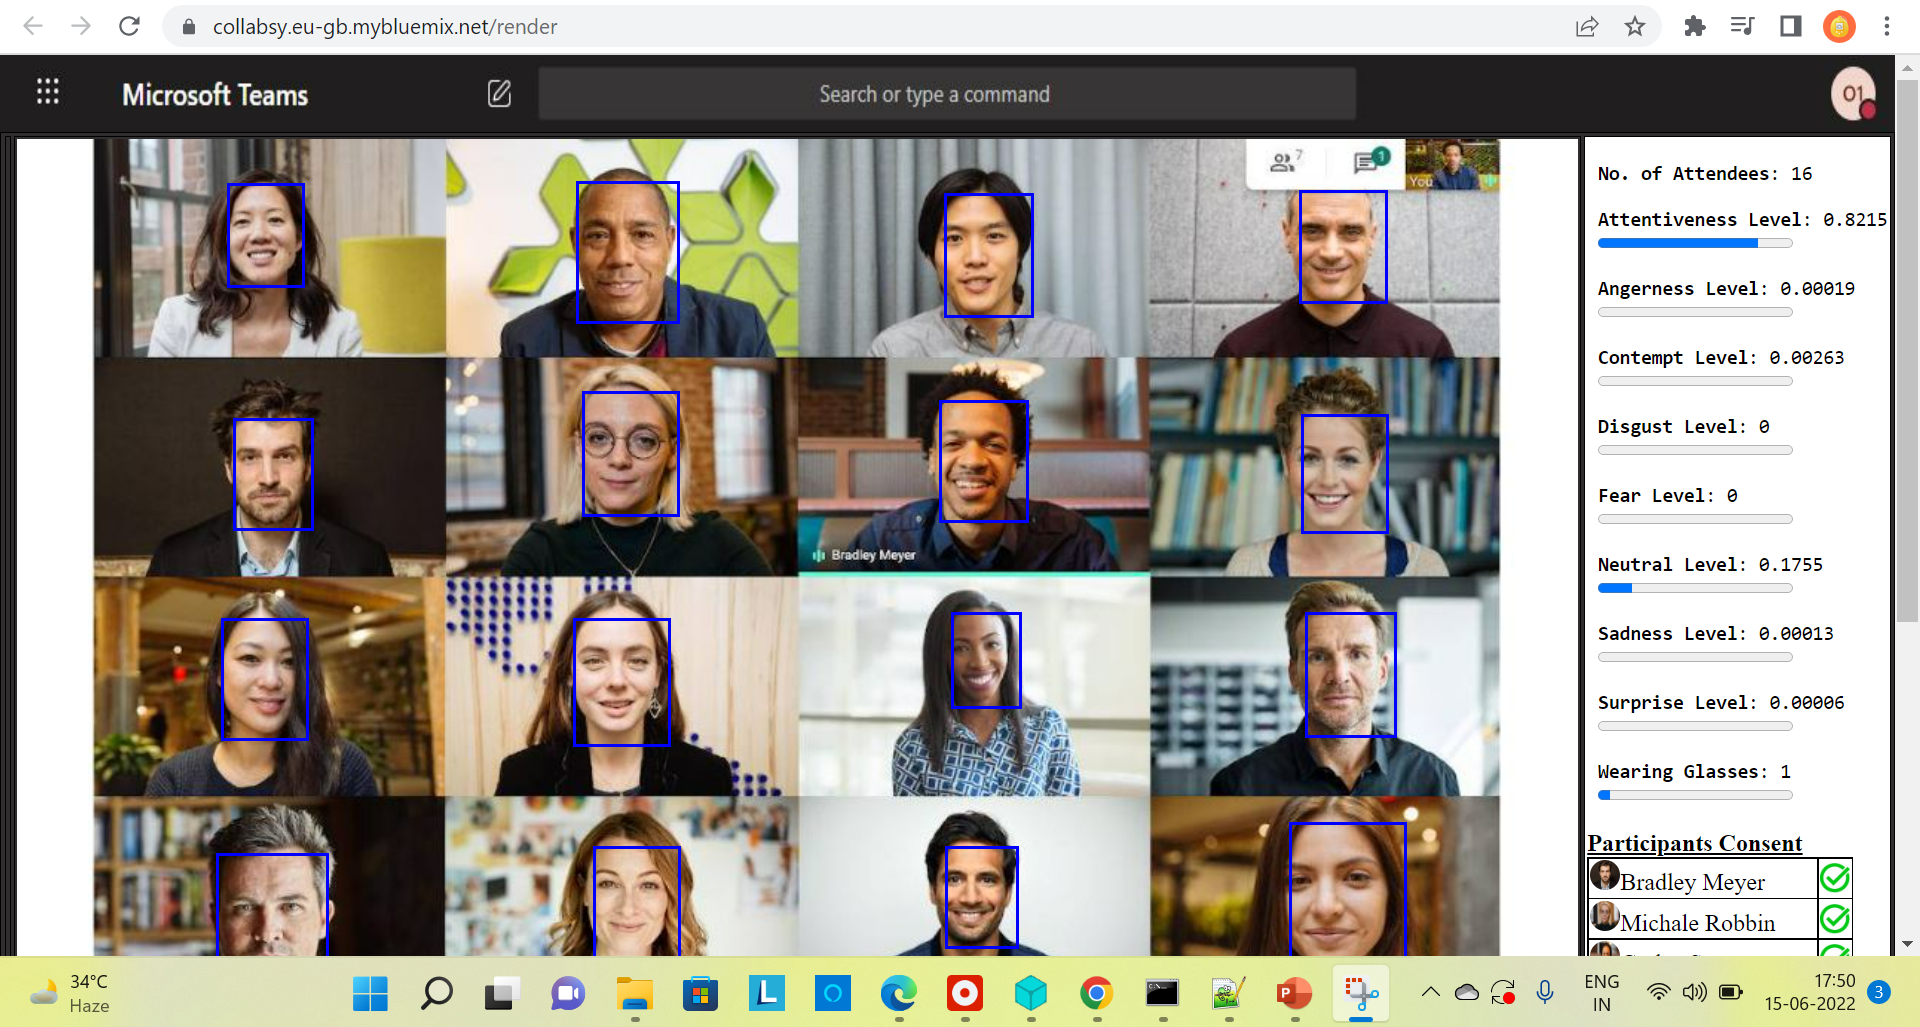This screenshot has height=1027, width=1920.
Task: Open the profile avatar in Teams header
Action: coord(1853,94)
